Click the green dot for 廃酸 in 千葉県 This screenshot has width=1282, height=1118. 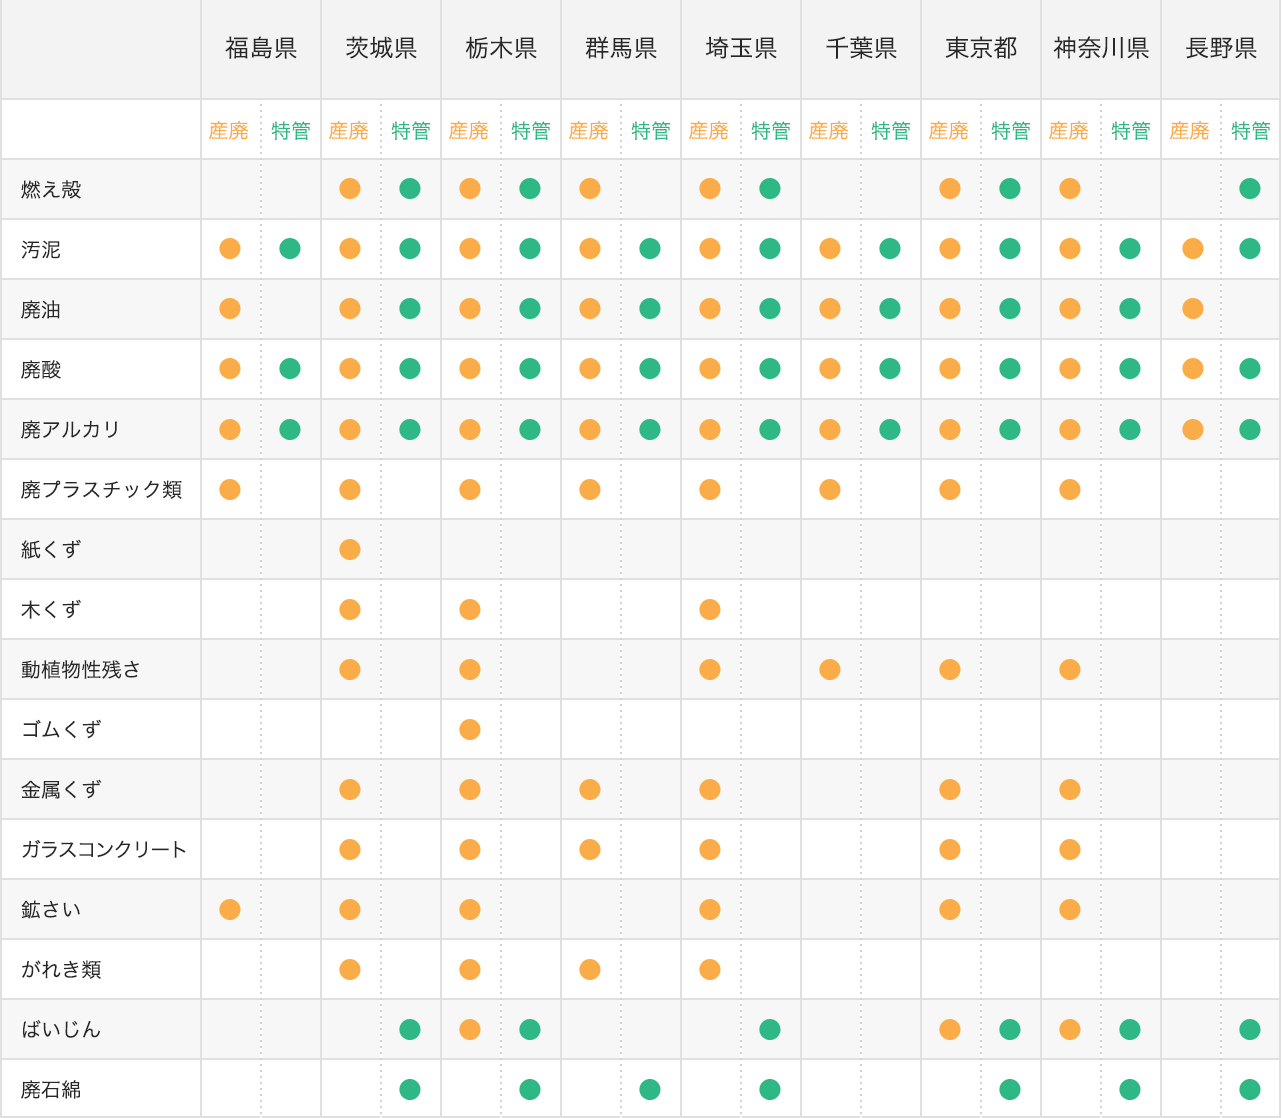[x=890, y=368]
